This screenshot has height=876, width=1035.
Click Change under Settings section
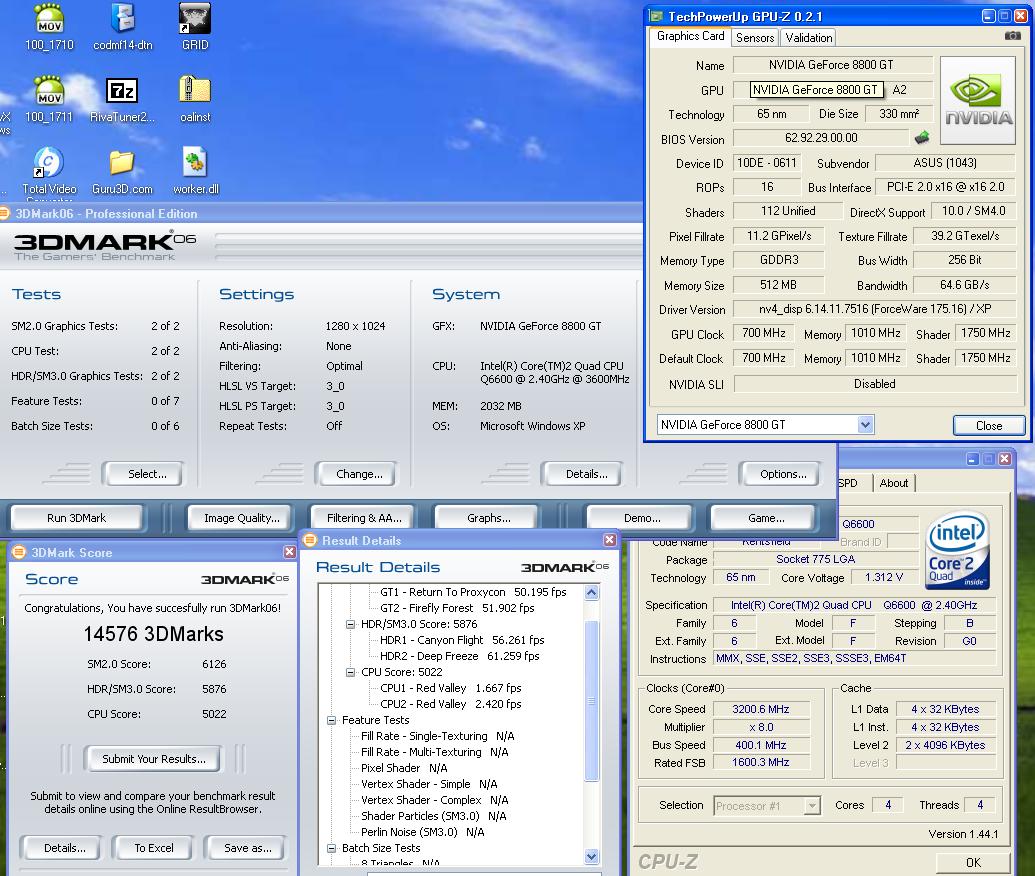[357, 474]
